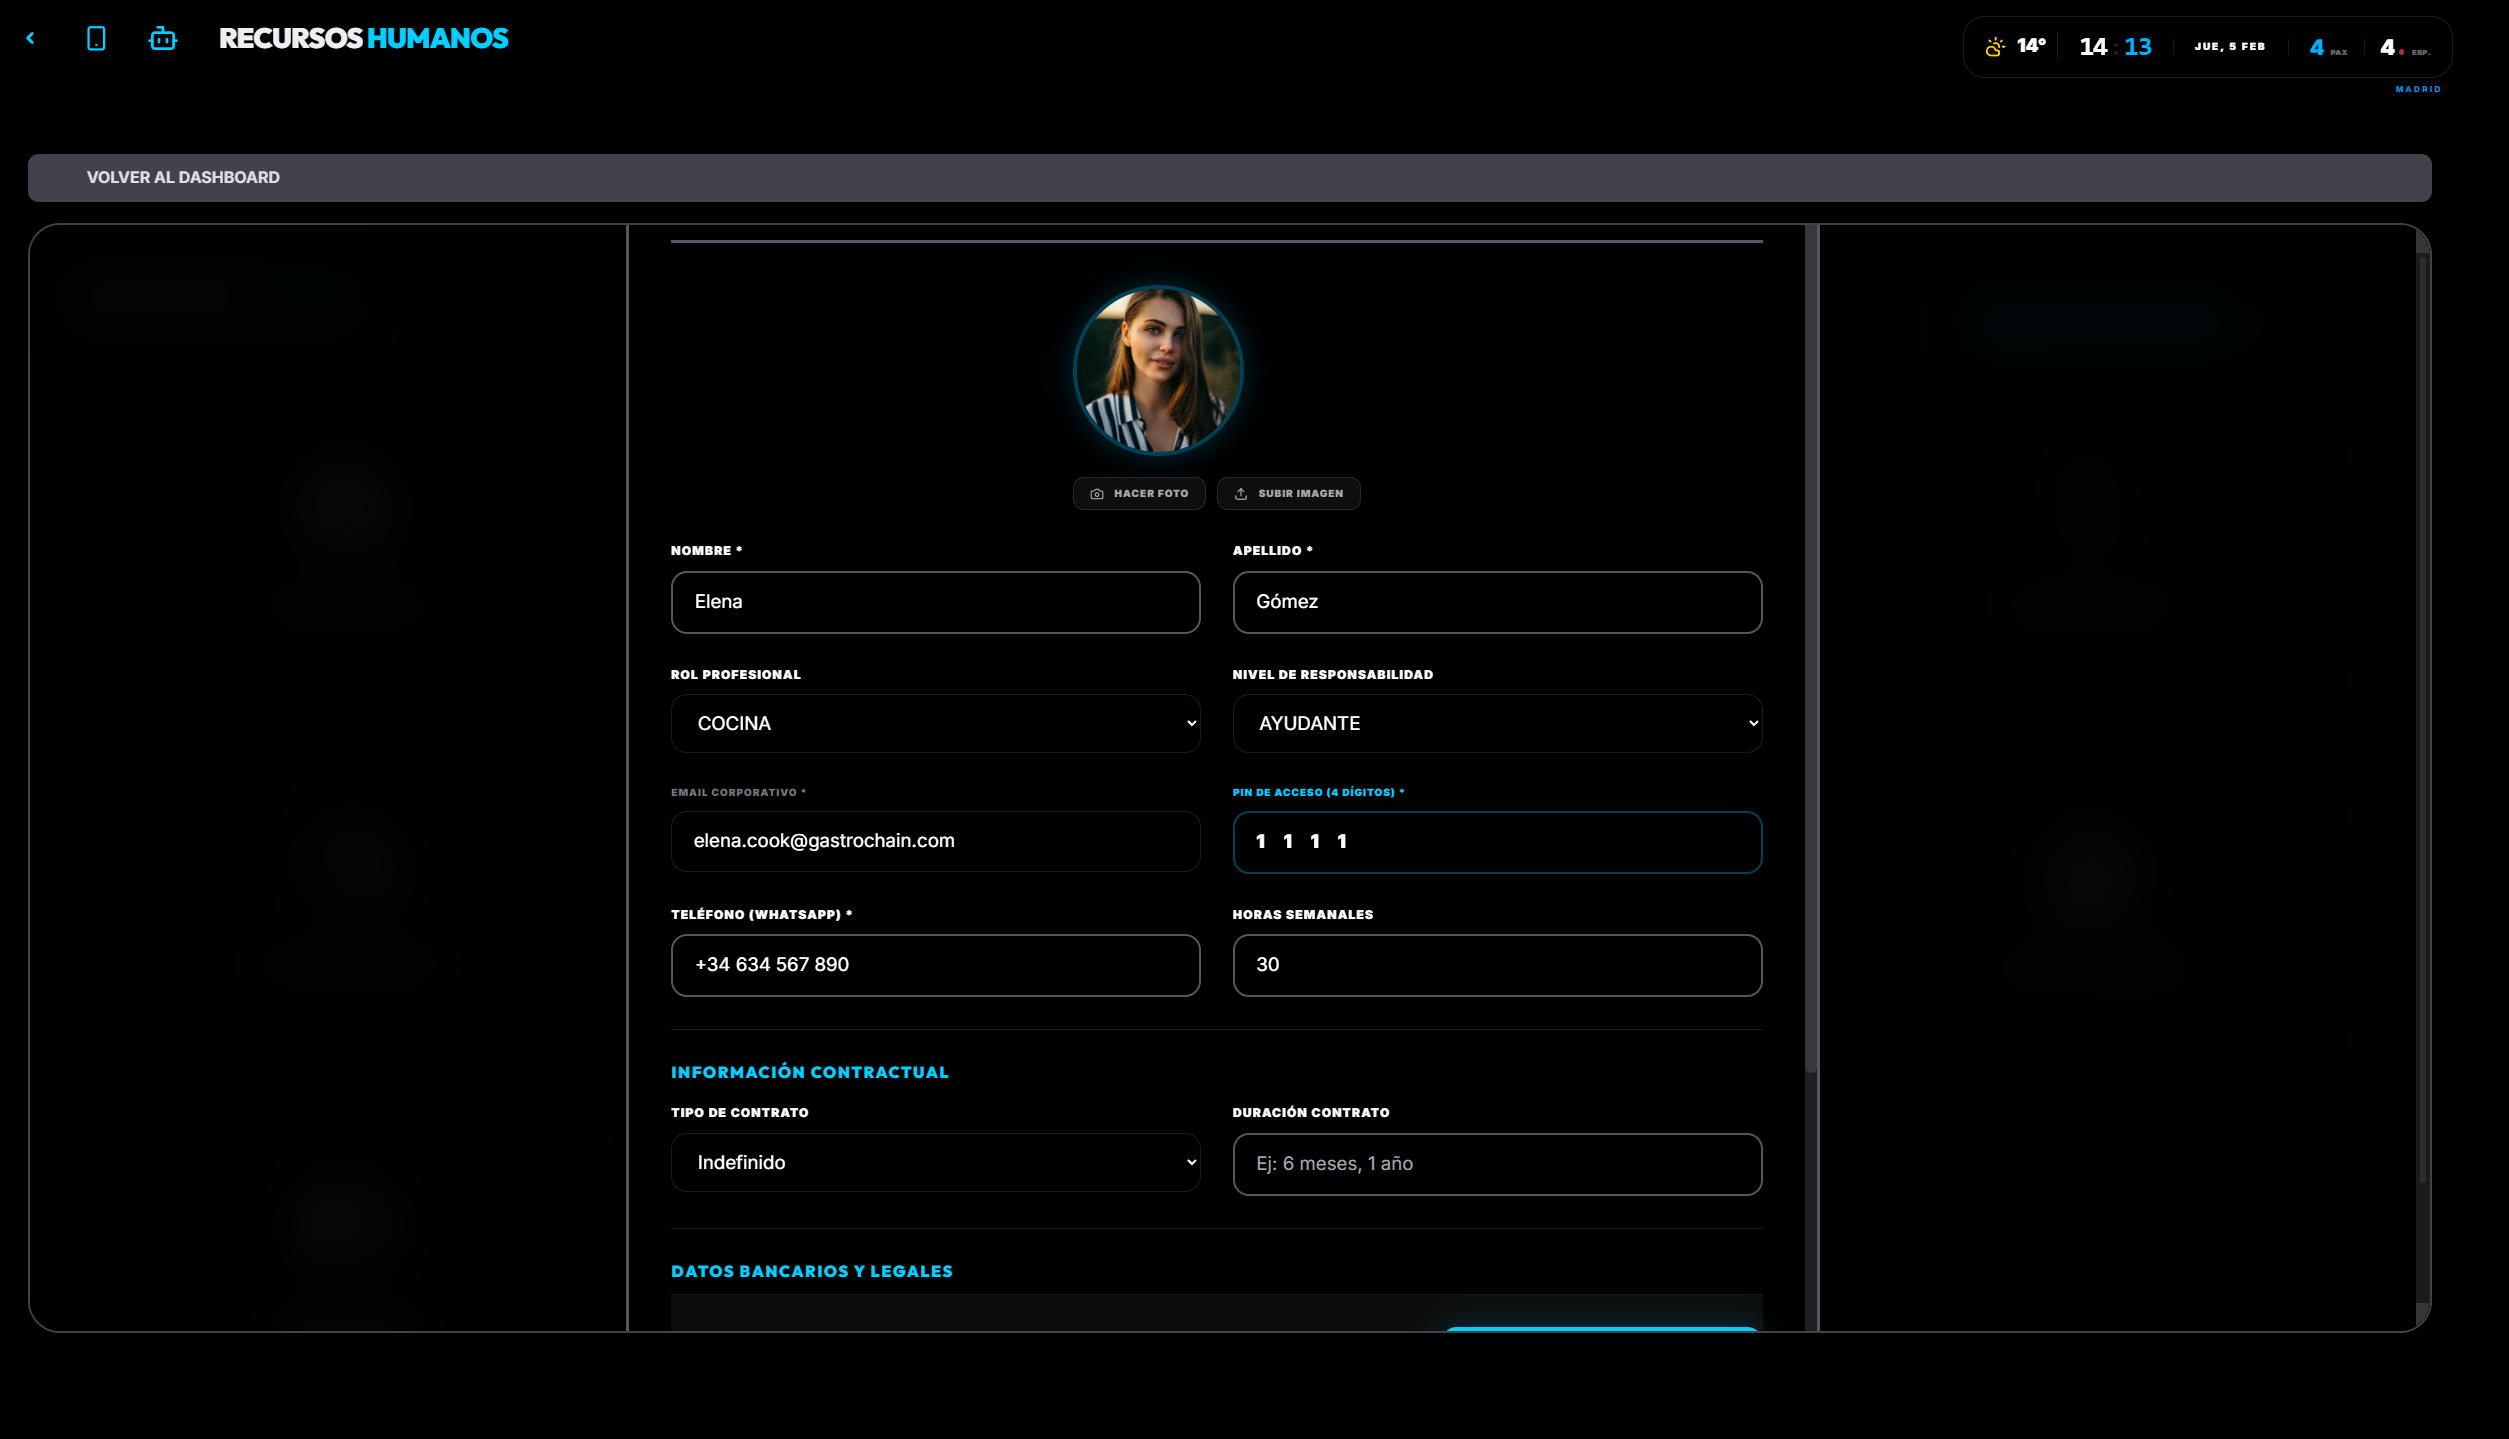Focus the Nombre input field
The image size is (2509, 1439).
[x=935, y=602]
